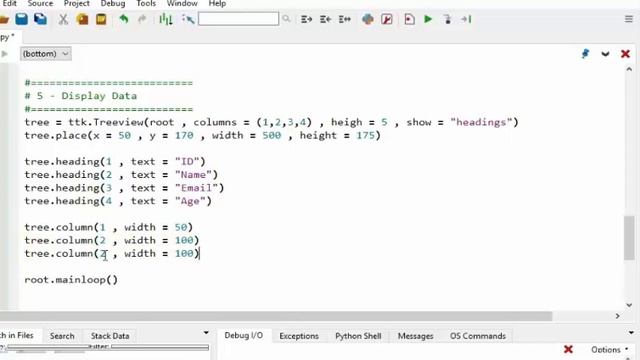The width and height of the screenshot is (640, 360).
Task: Open the Window menu
Action: pos(182,4)
